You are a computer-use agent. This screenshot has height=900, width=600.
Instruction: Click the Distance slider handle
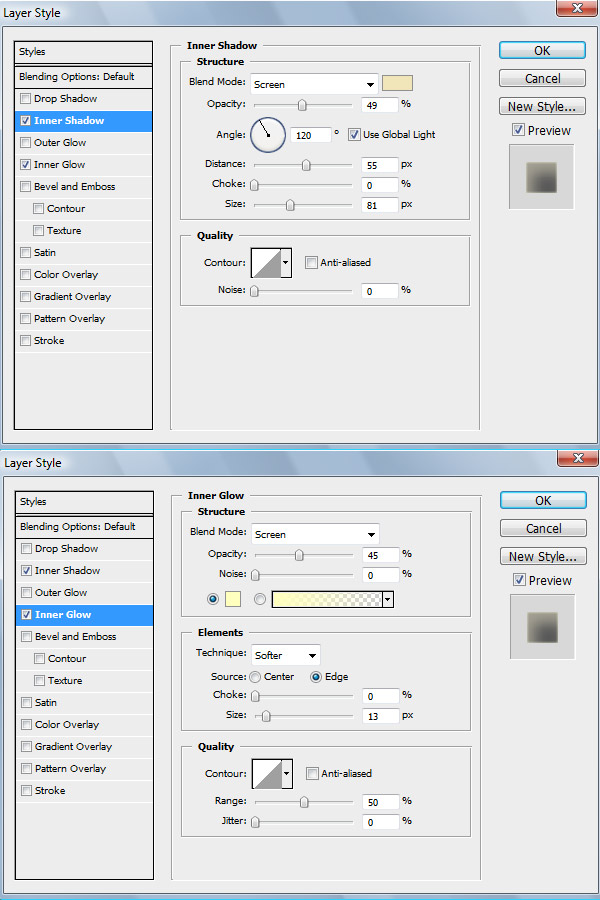click(306, 165)
